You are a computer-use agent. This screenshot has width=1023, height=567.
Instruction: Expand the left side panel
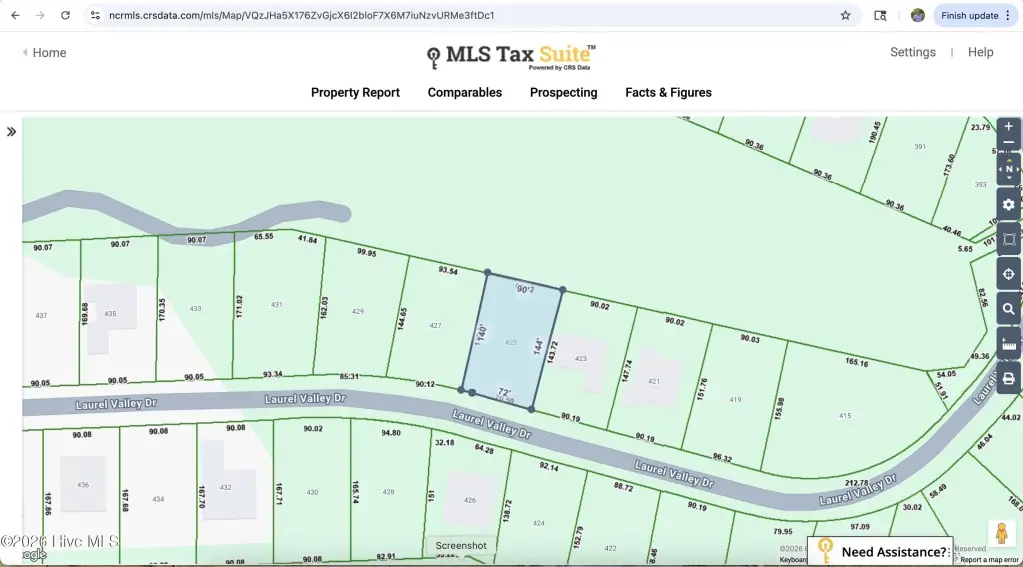point(11,131)
